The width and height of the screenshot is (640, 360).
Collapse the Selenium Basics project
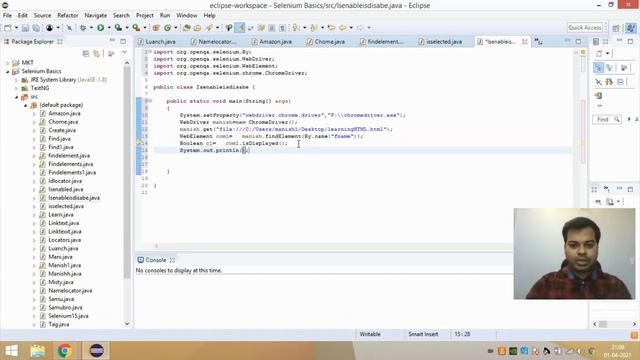pos(7,71)
